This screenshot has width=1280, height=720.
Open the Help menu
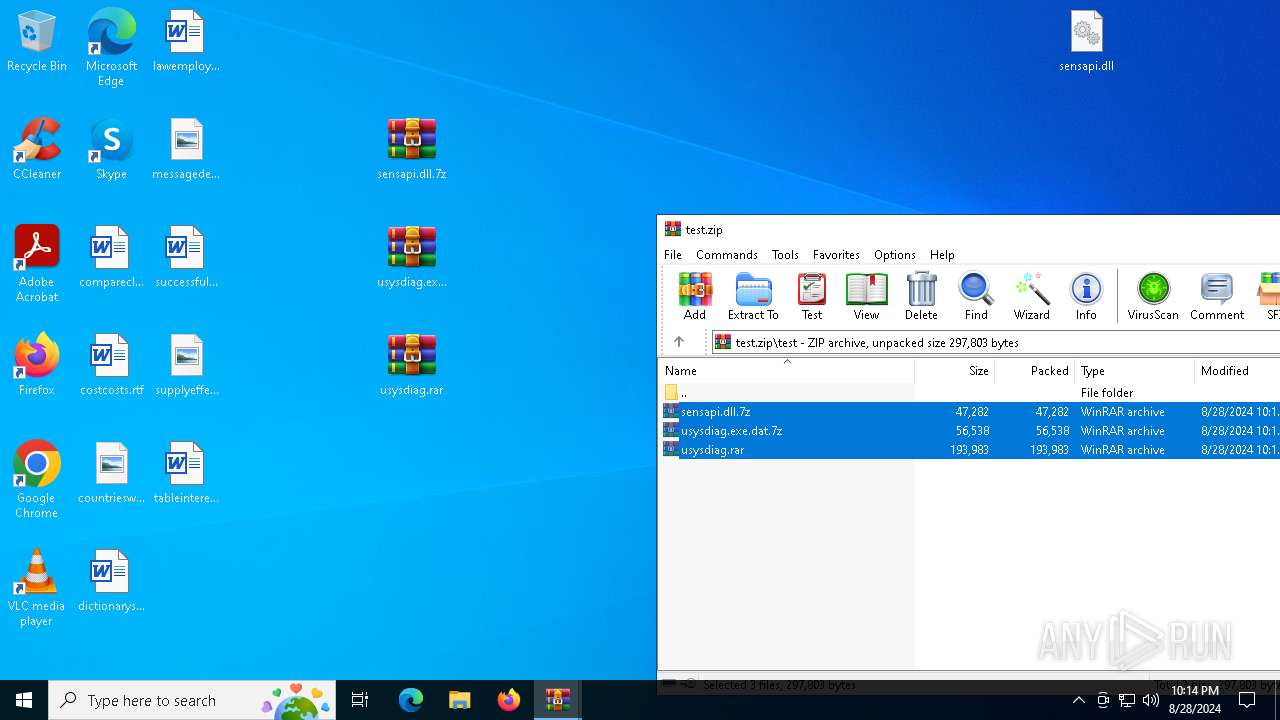click(942, 255)
